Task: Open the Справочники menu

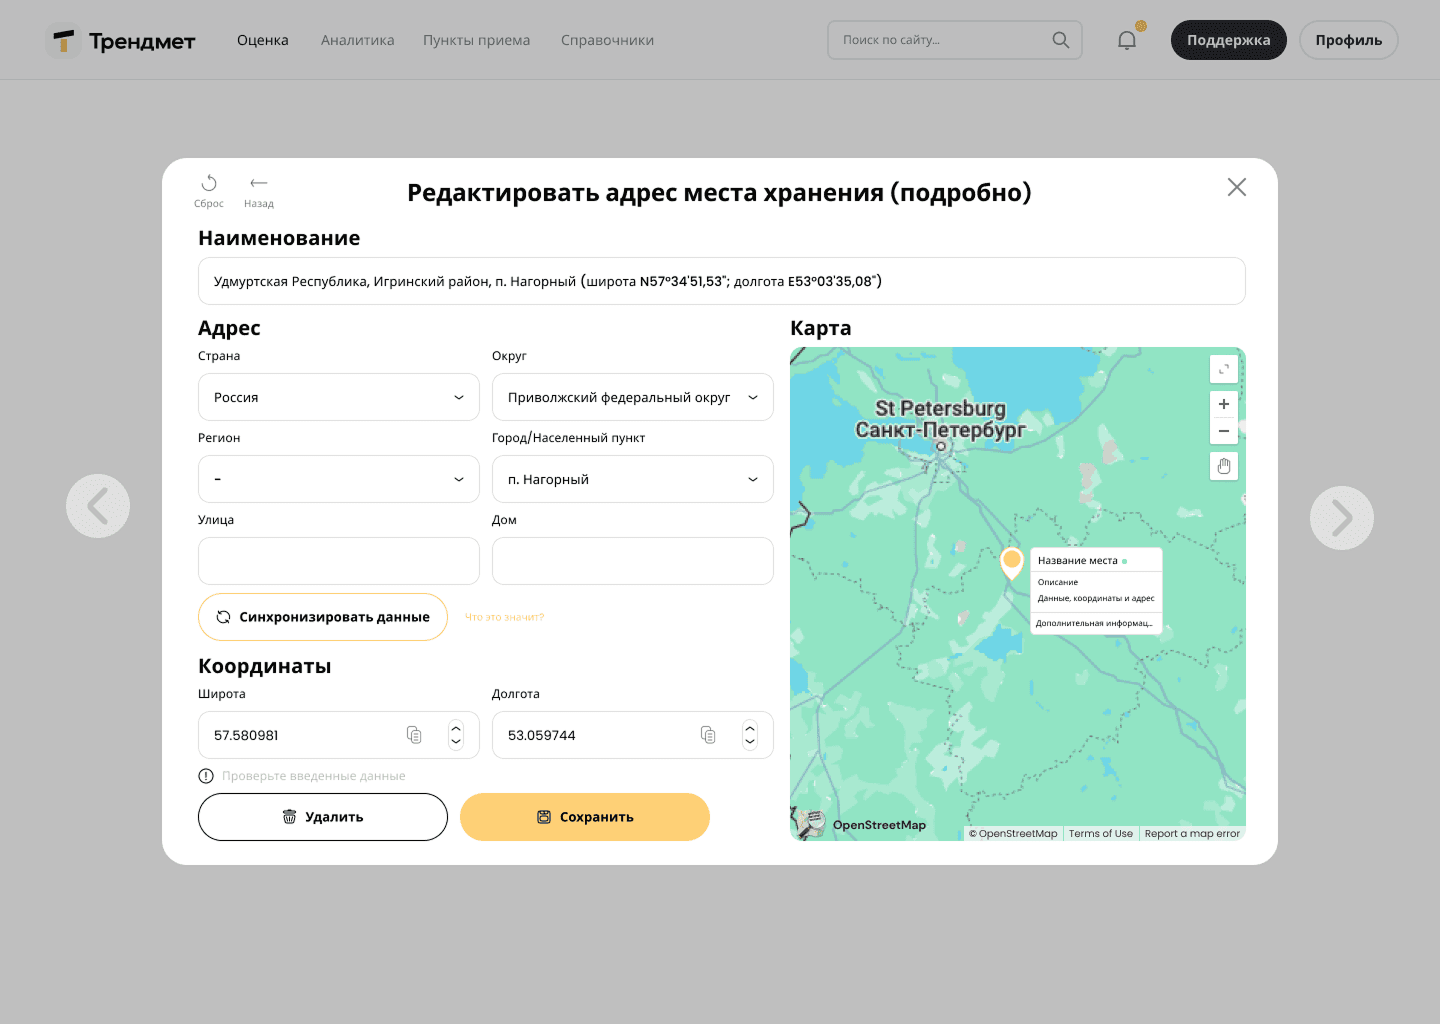Action: click(607, 40)
